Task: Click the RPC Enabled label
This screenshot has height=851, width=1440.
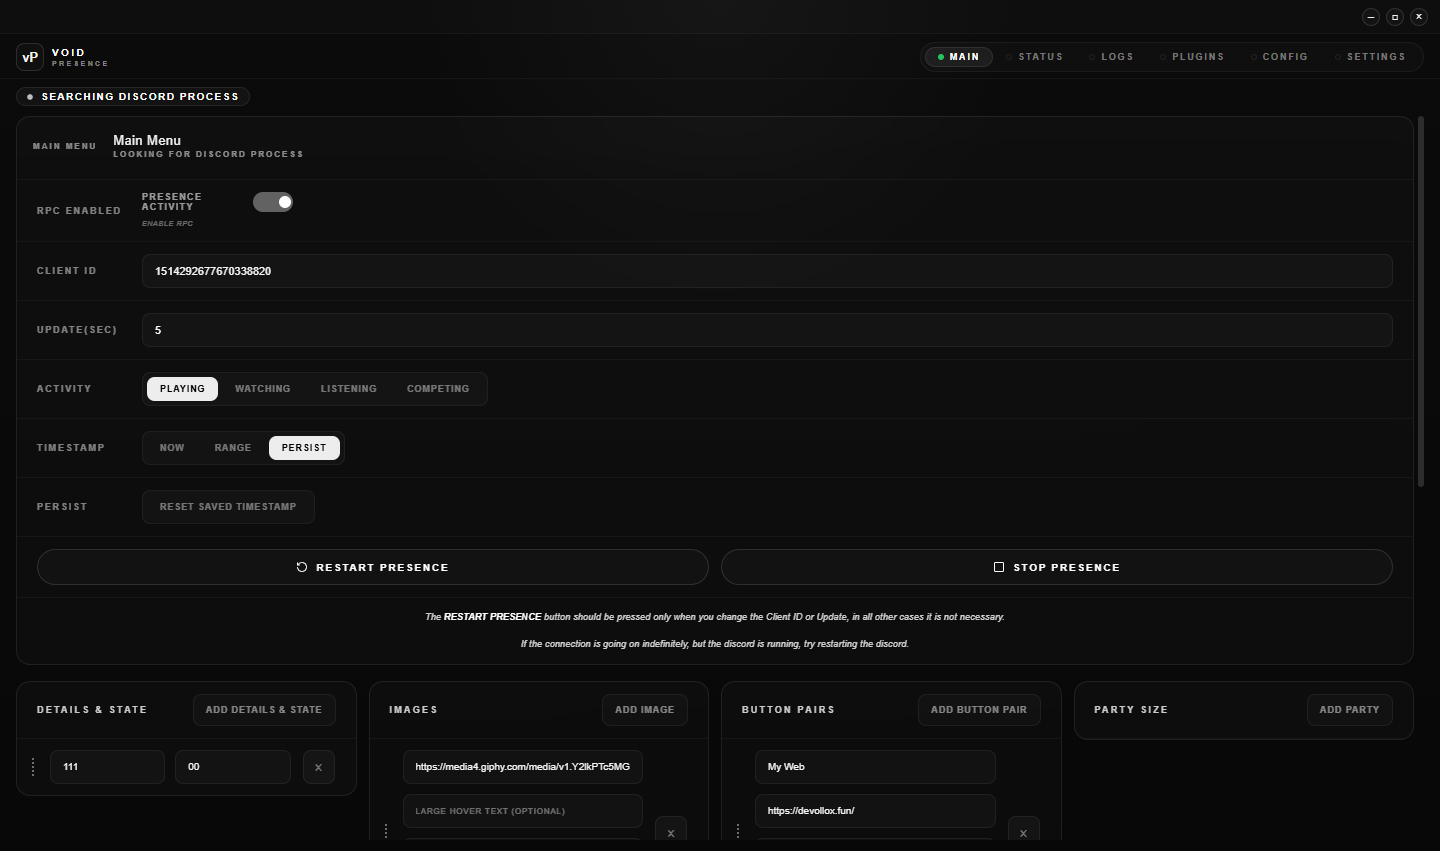Action: [x=79, y=211]
